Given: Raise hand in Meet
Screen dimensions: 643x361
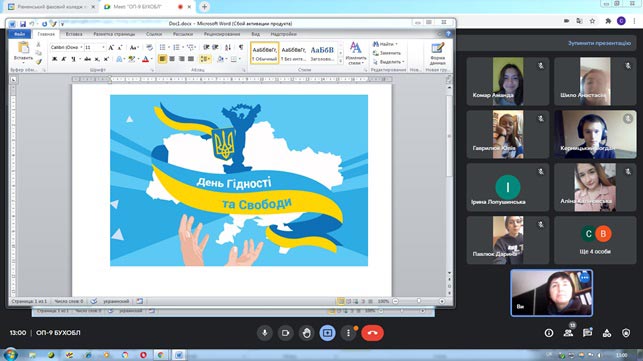Looking at the screenshot, I should point(306,333).
